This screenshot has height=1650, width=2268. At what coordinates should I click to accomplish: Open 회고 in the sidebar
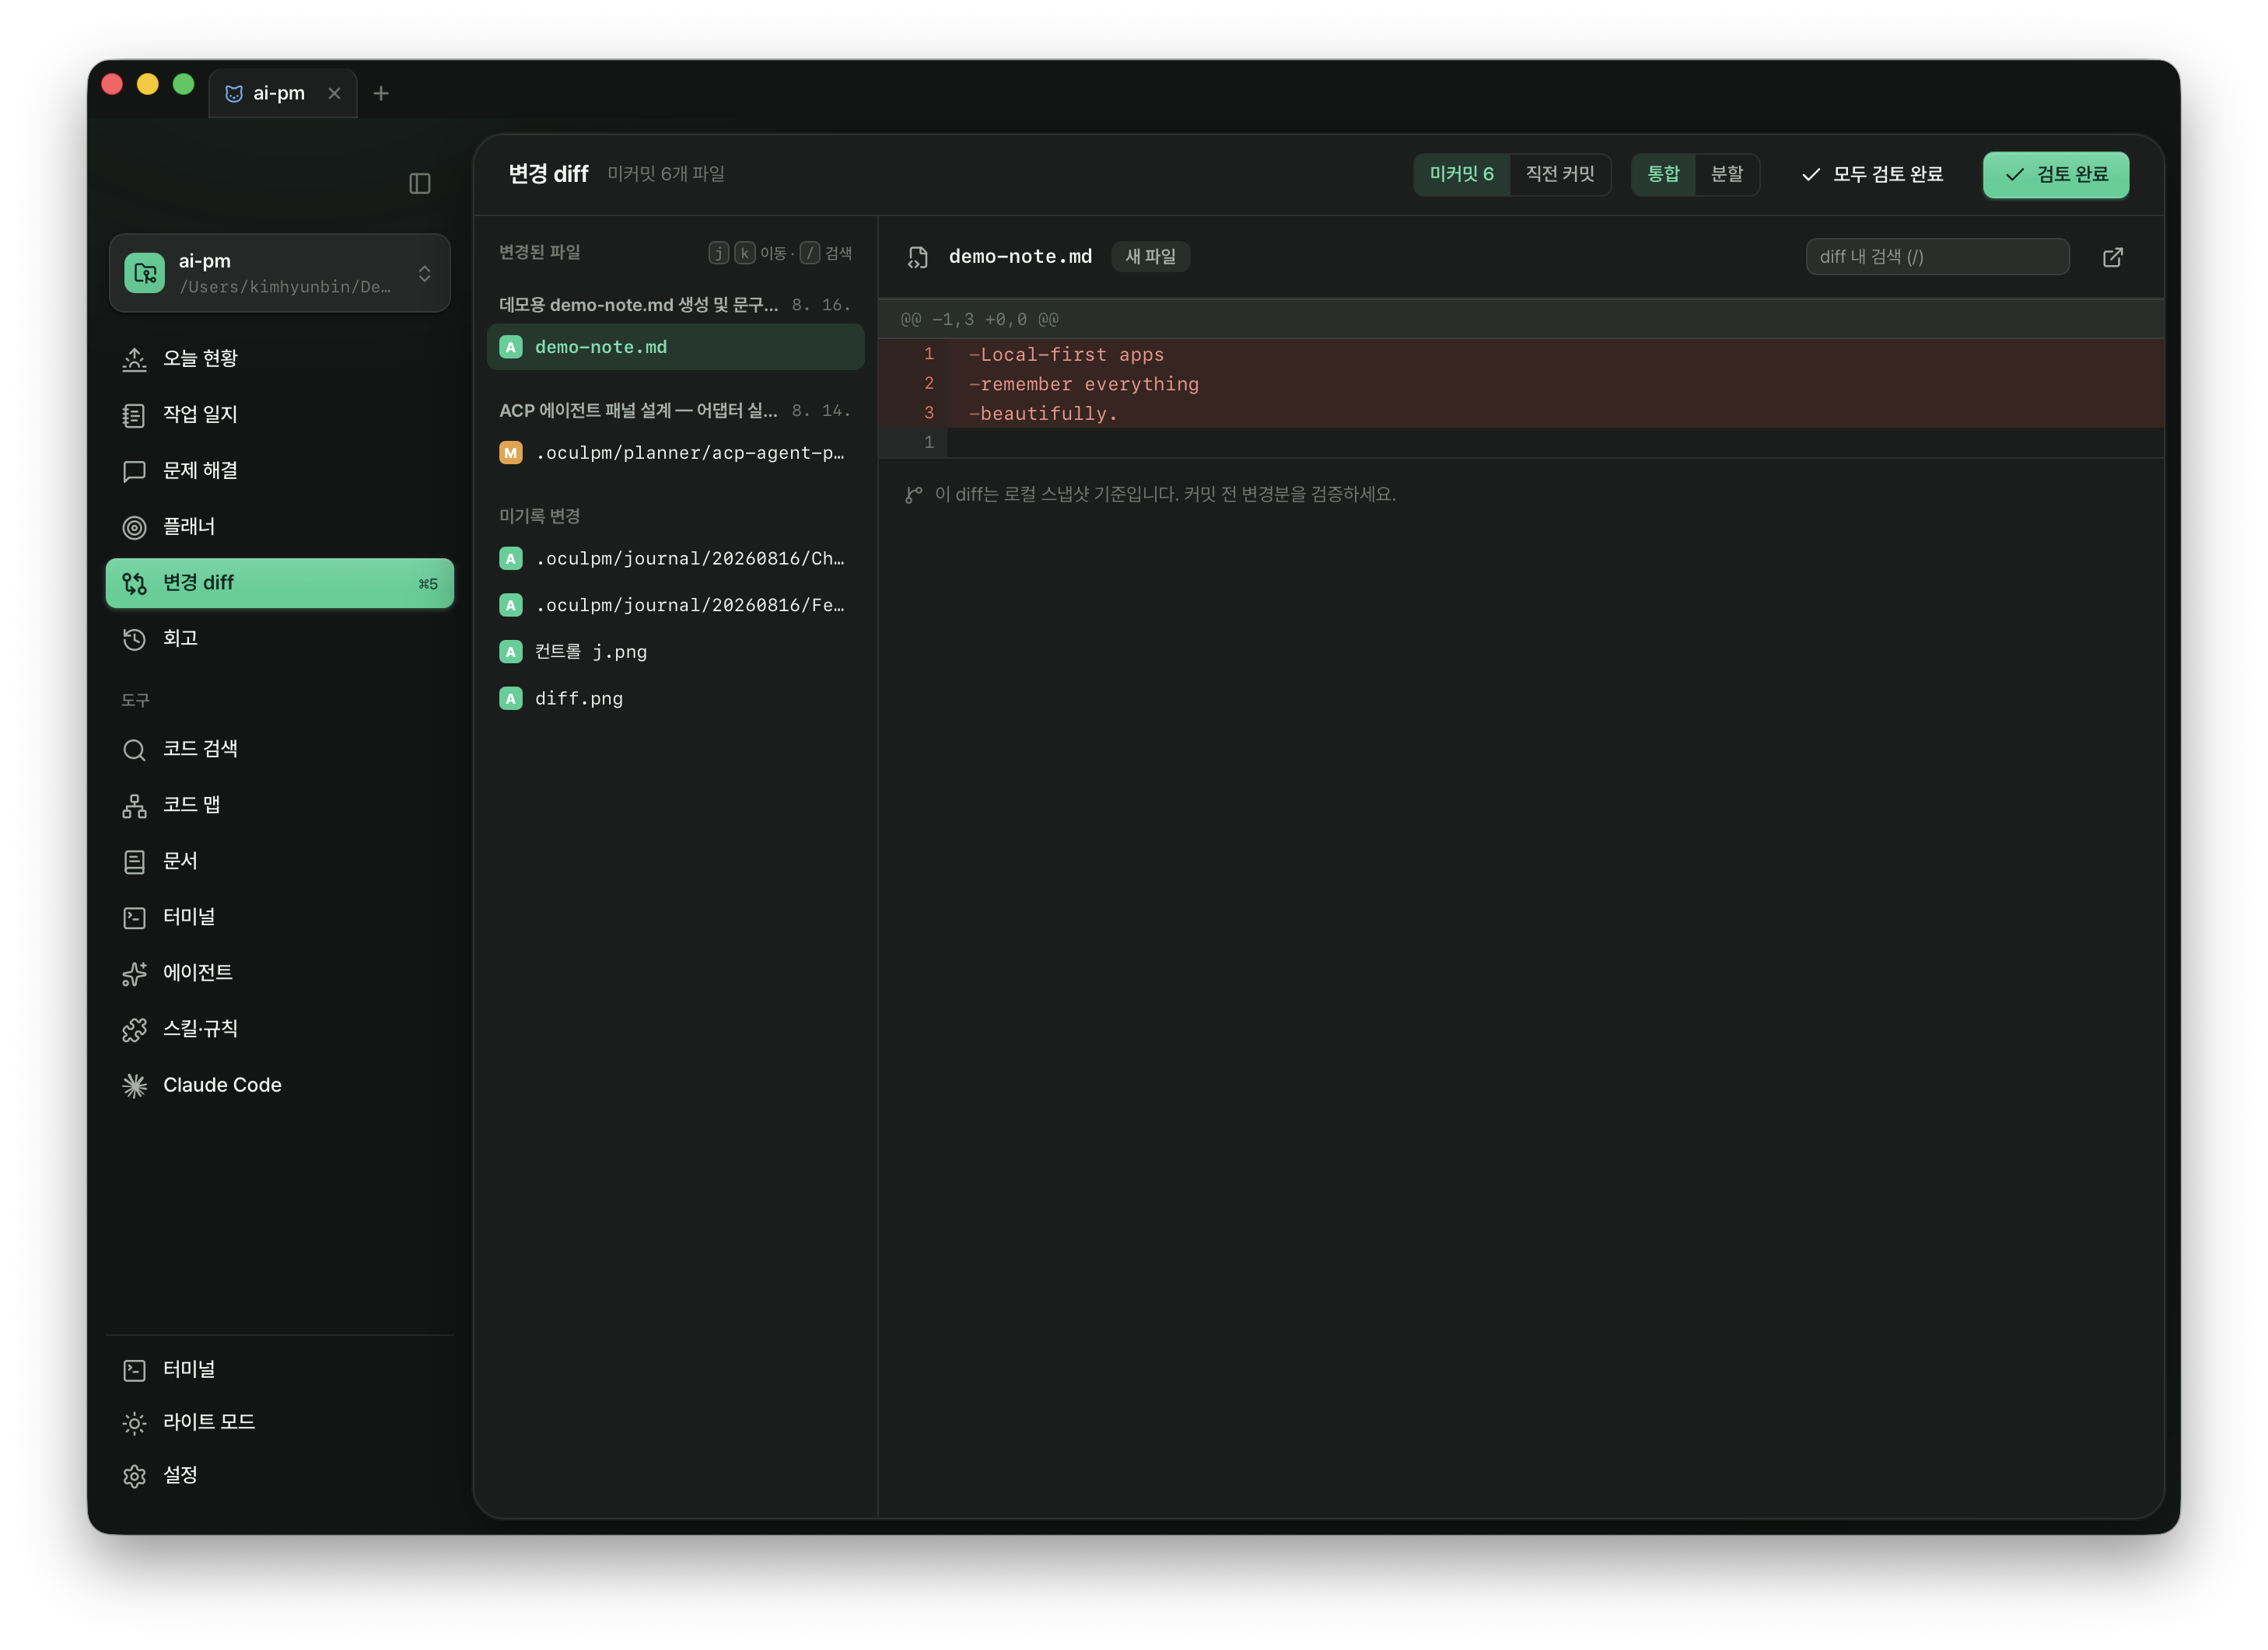[x=279, y=638]
